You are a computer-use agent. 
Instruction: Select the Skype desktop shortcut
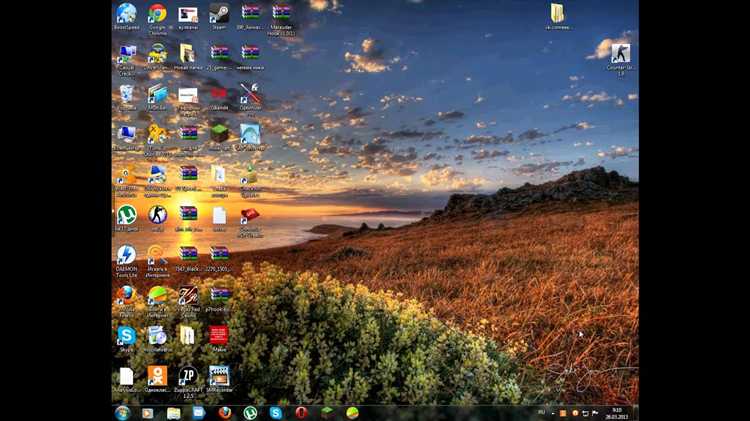coord(126,337)
